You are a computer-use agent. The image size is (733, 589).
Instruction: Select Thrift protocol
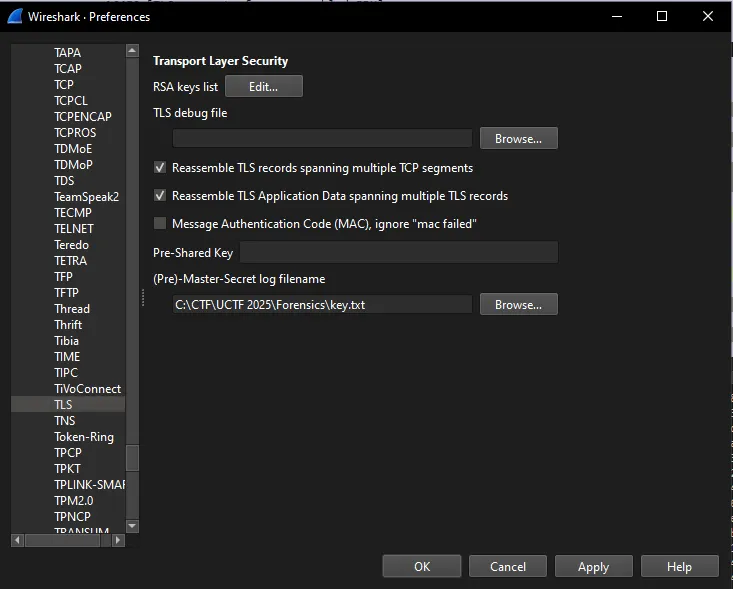click(x=68, y=324)
